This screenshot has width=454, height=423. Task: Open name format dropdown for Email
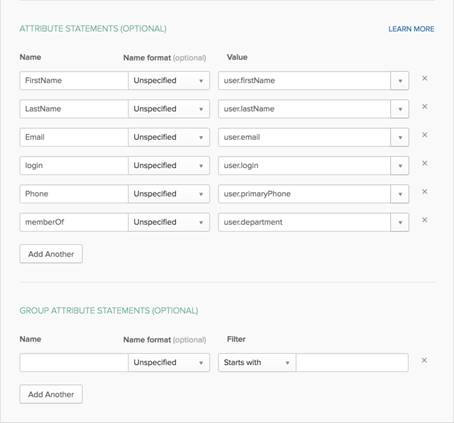click(x=169, y=137)
